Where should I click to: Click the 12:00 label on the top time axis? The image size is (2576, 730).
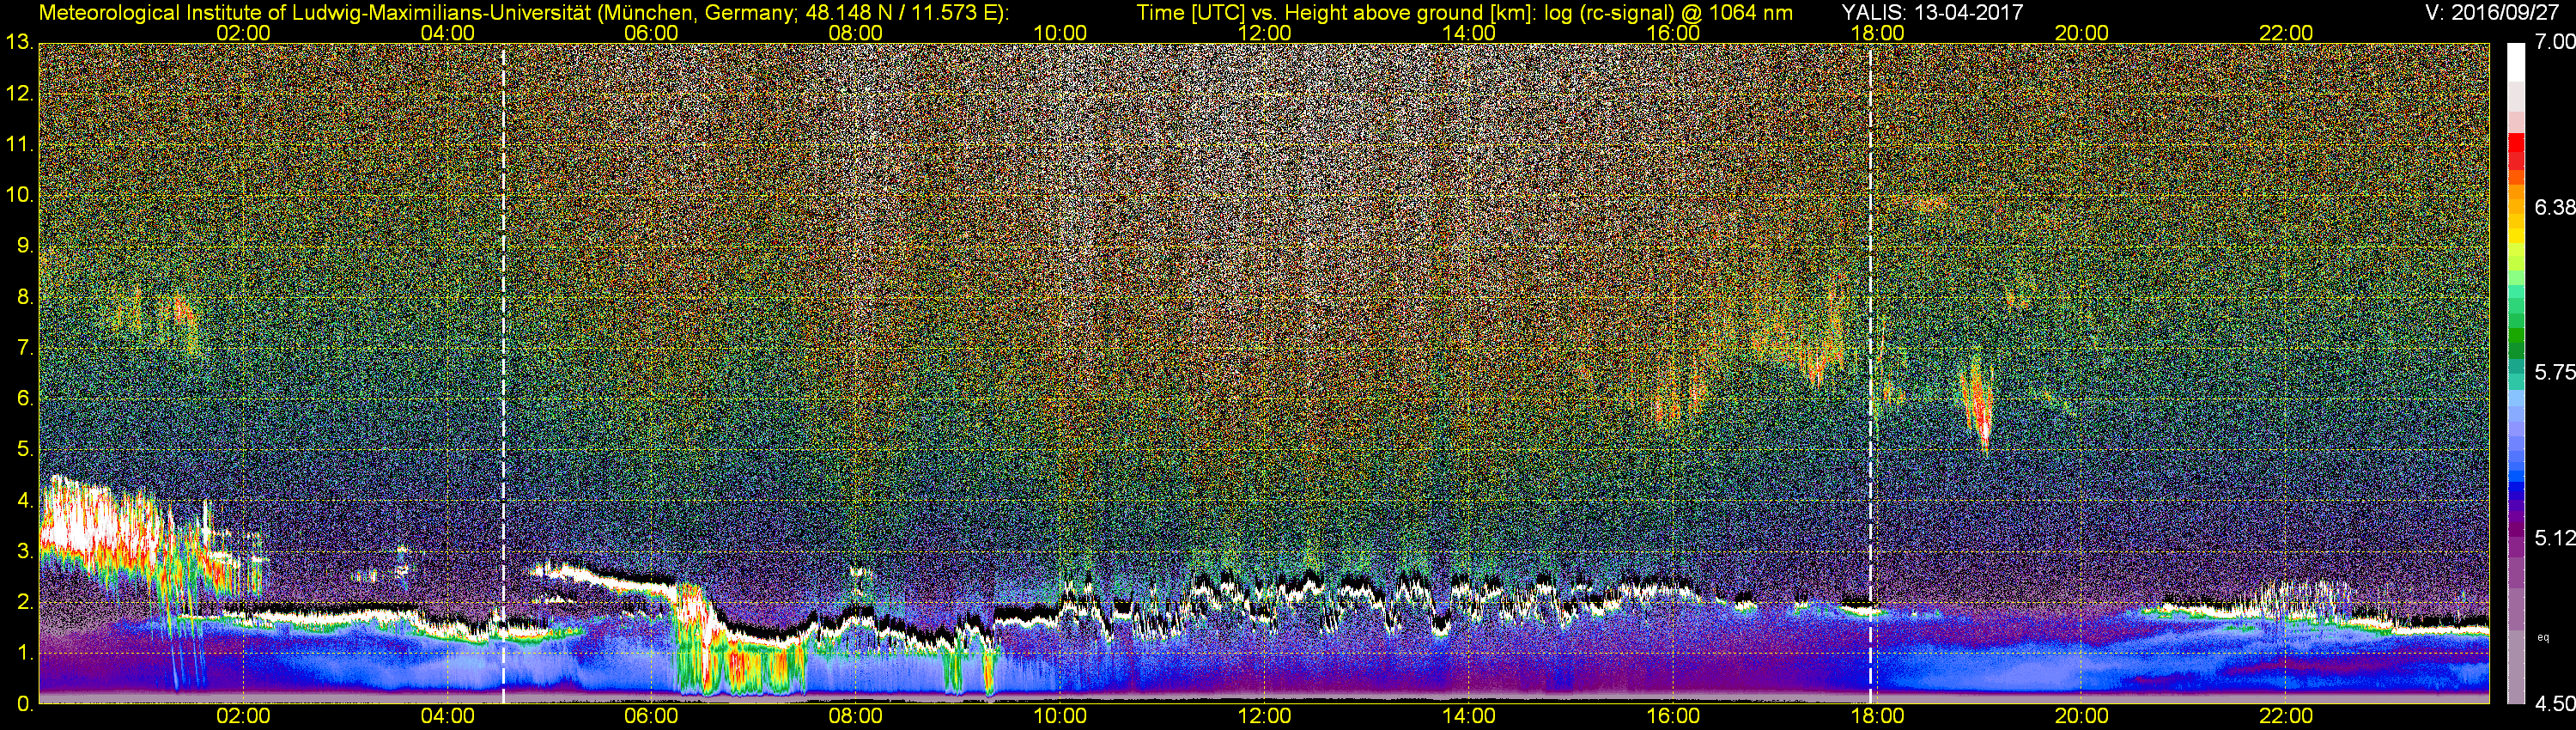point(1264,33)
